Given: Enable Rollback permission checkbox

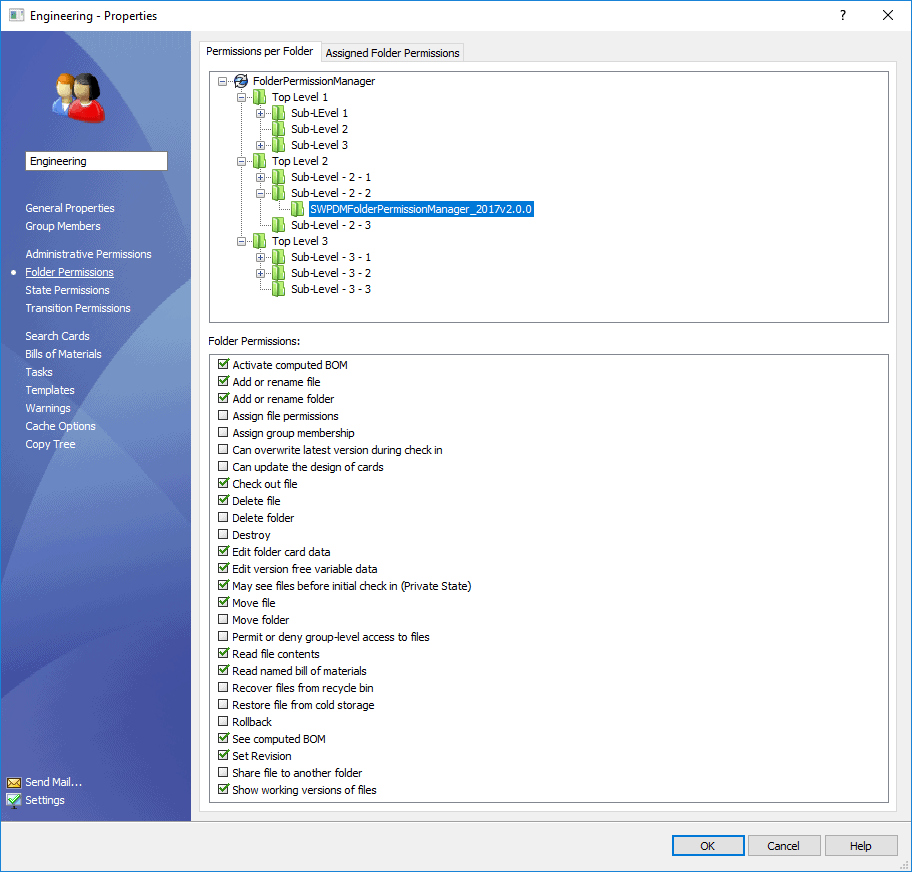Looking at the screenshot, I should (223, 721).
